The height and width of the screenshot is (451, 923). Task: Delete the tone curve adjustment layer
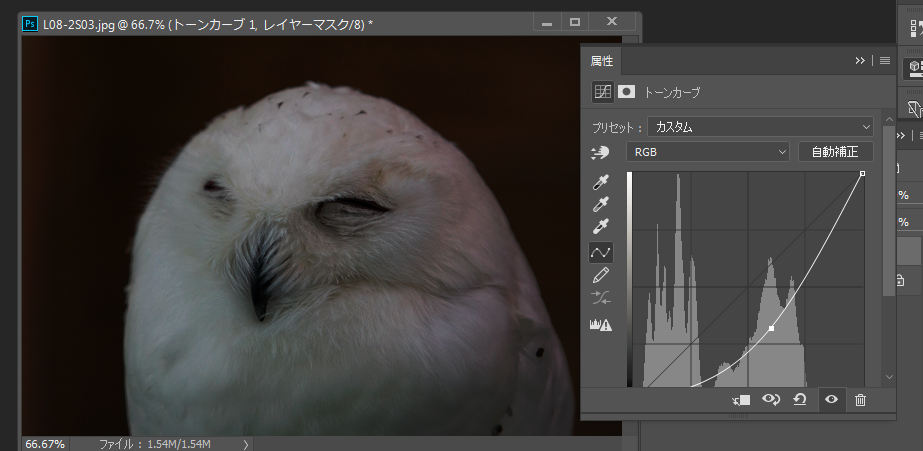tap(860, 400)
